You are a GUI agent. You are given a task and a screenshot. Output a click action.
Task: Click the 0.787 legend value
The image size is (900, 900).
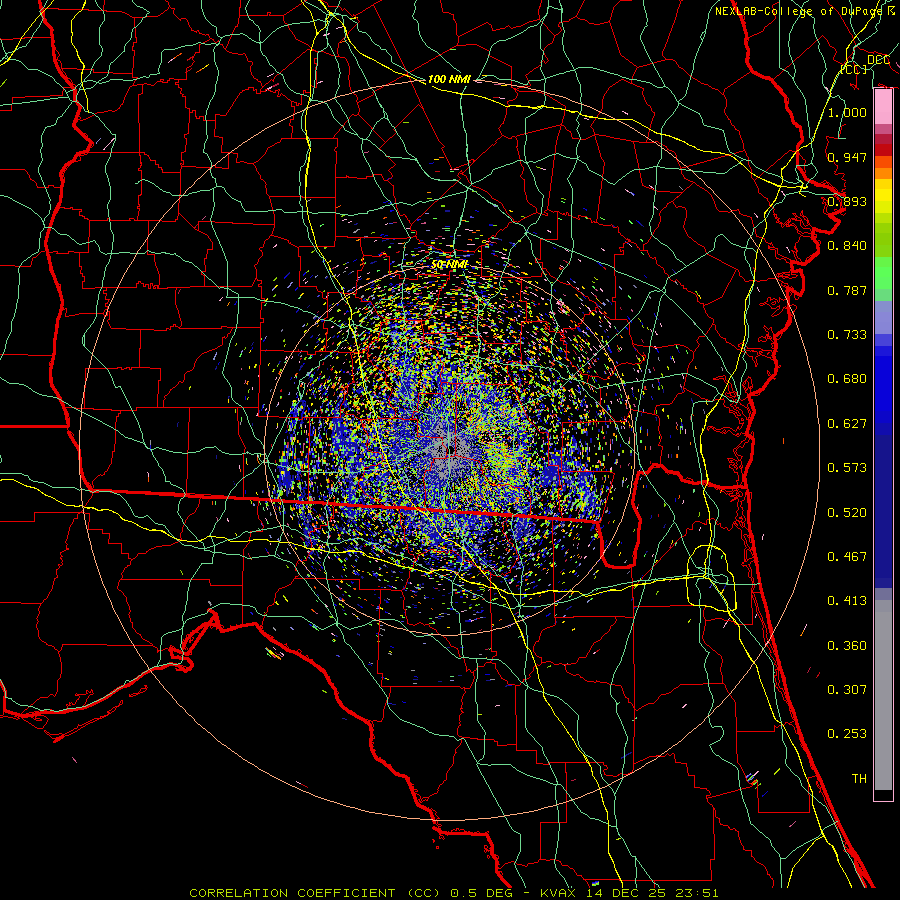click(x=847, y=290)
